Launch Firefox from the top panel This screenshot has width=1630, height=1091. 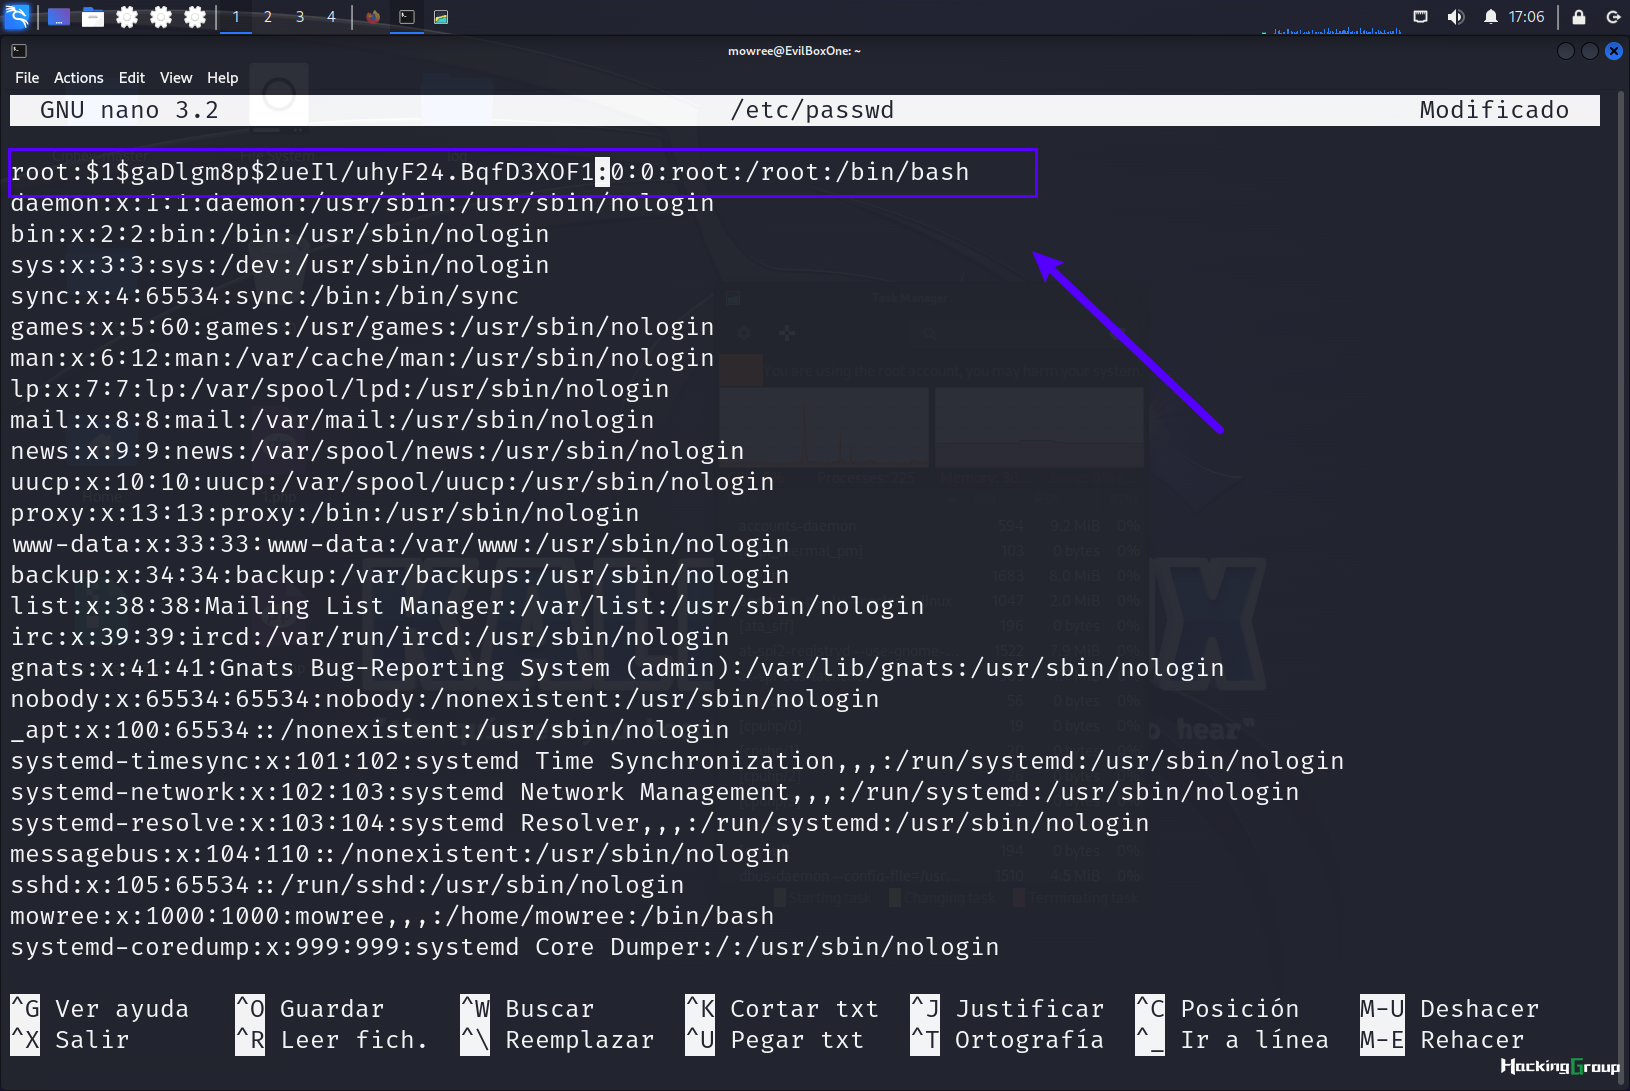click(x=373, y=17)
